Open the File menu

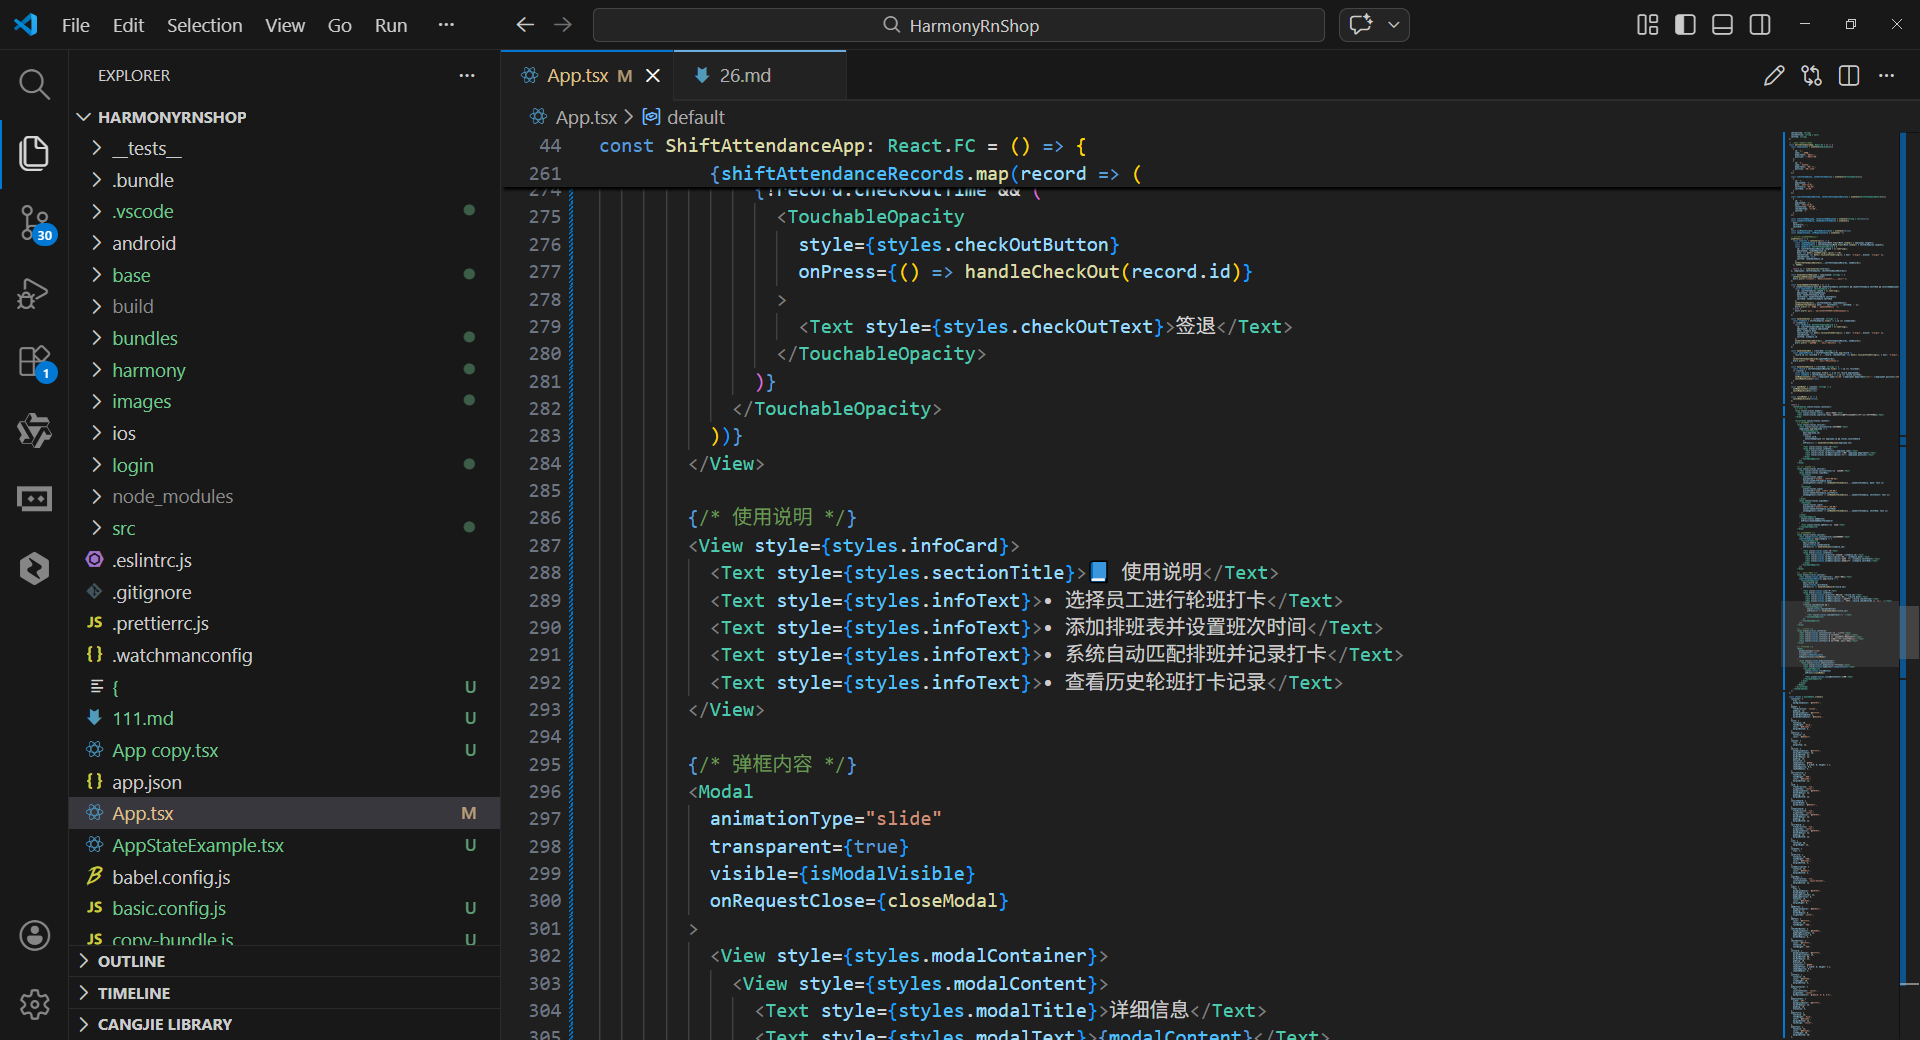pos(76,25)
